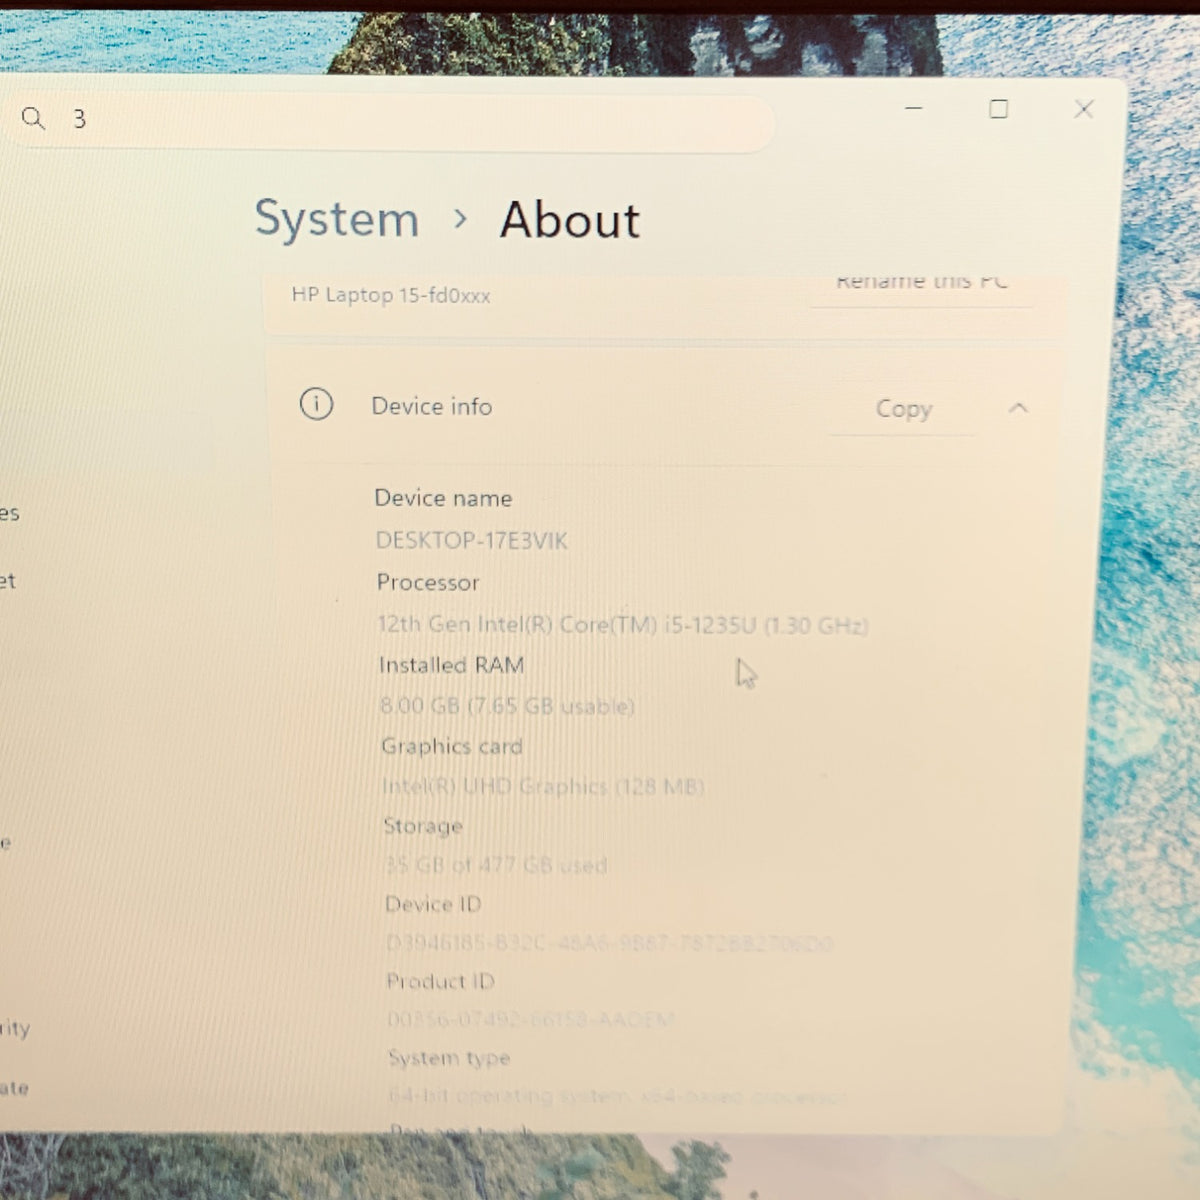The height and width of the screenshot is (1200, 1200).
Task: Select the 12th Gen Intel Core i5-1235U value
Action: (622, 625)
